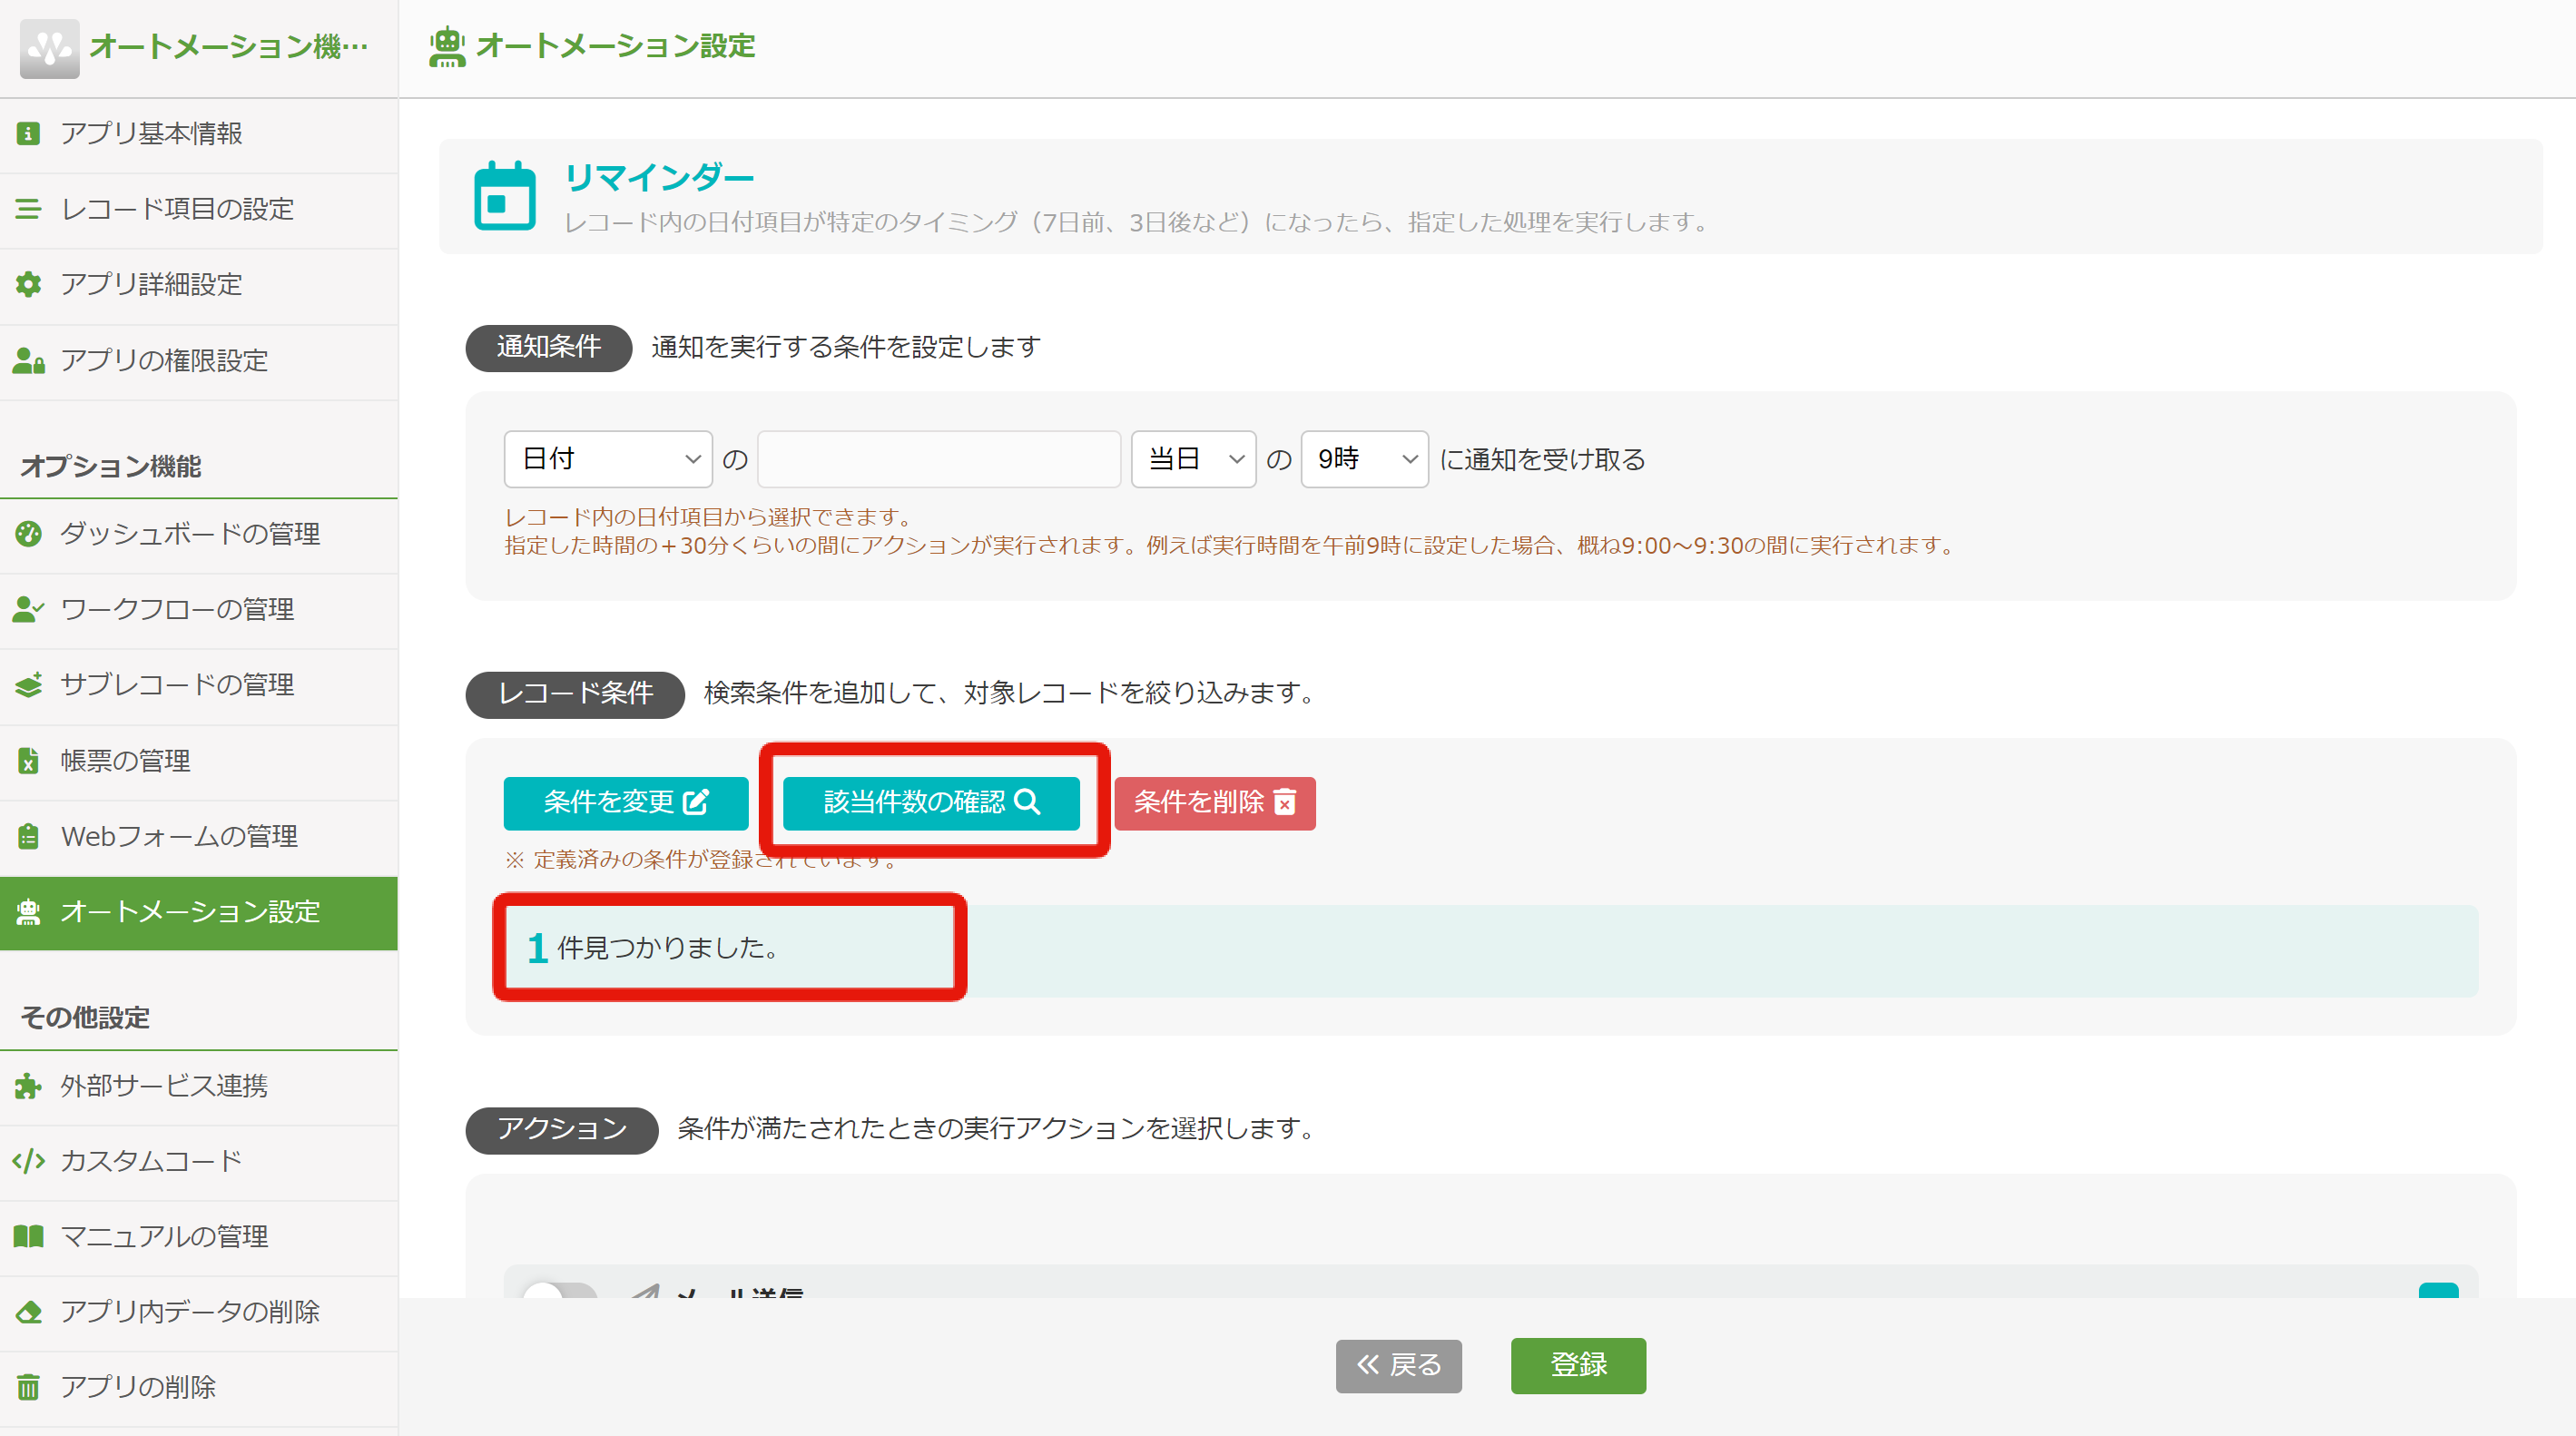Change notification time via 9時 dropdown
This screenshot has height=1436, width=2576.
coord(1363,459)
